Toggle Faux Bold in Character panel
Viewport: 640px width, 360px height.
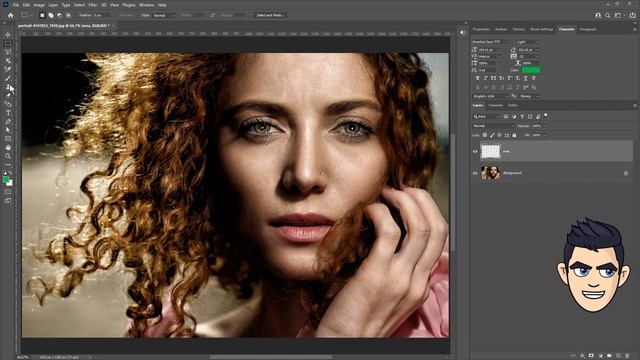(x=478, y=78)
